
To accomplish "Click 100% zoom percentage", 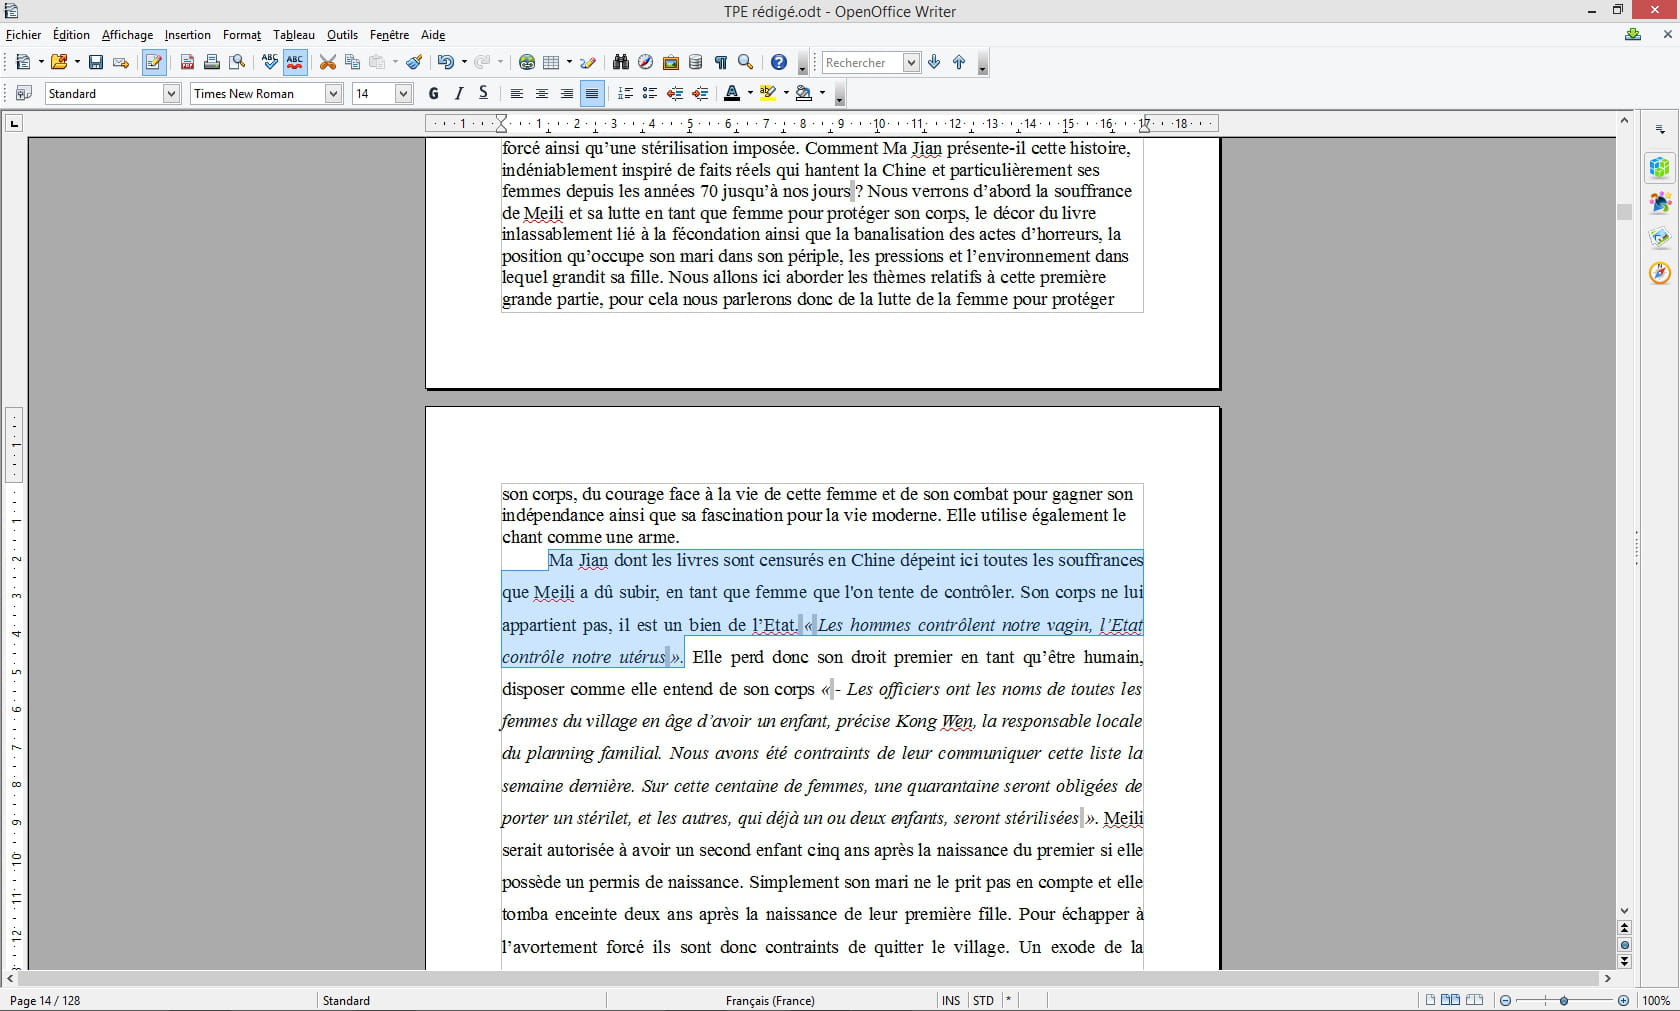I will pos(1656,1000).
